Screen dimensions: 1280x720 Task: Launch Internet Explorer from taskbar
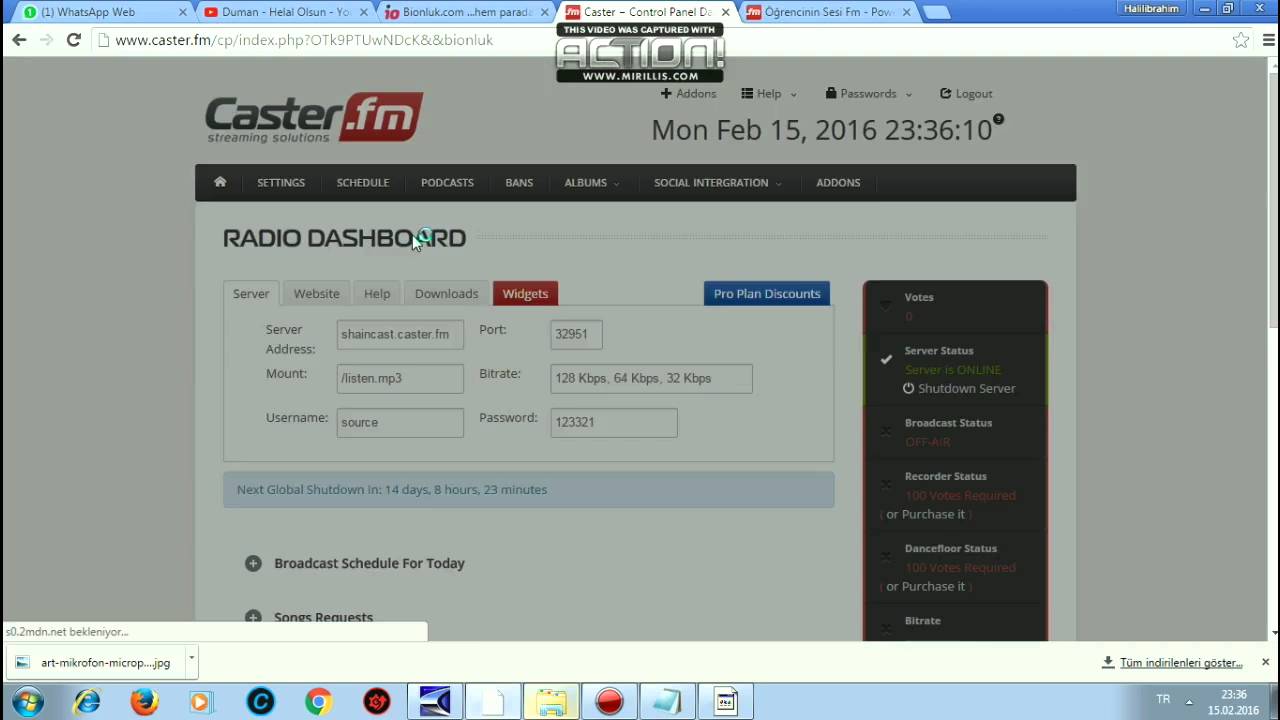[87, 701]
